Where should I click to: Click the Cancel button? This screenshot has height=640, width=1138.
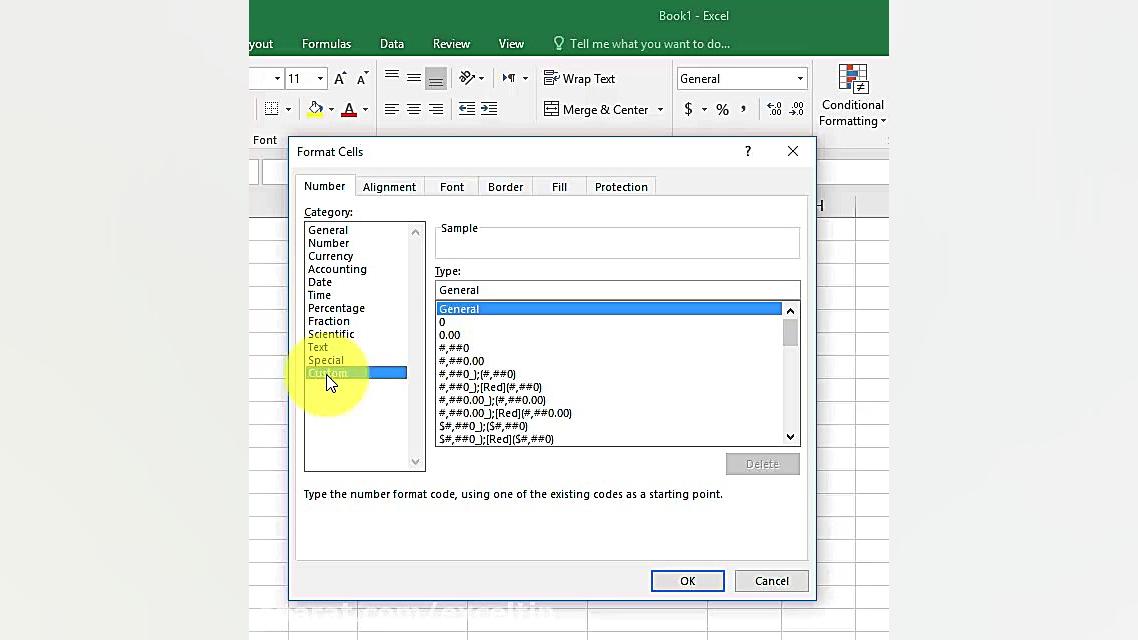[x=771, y=580]
